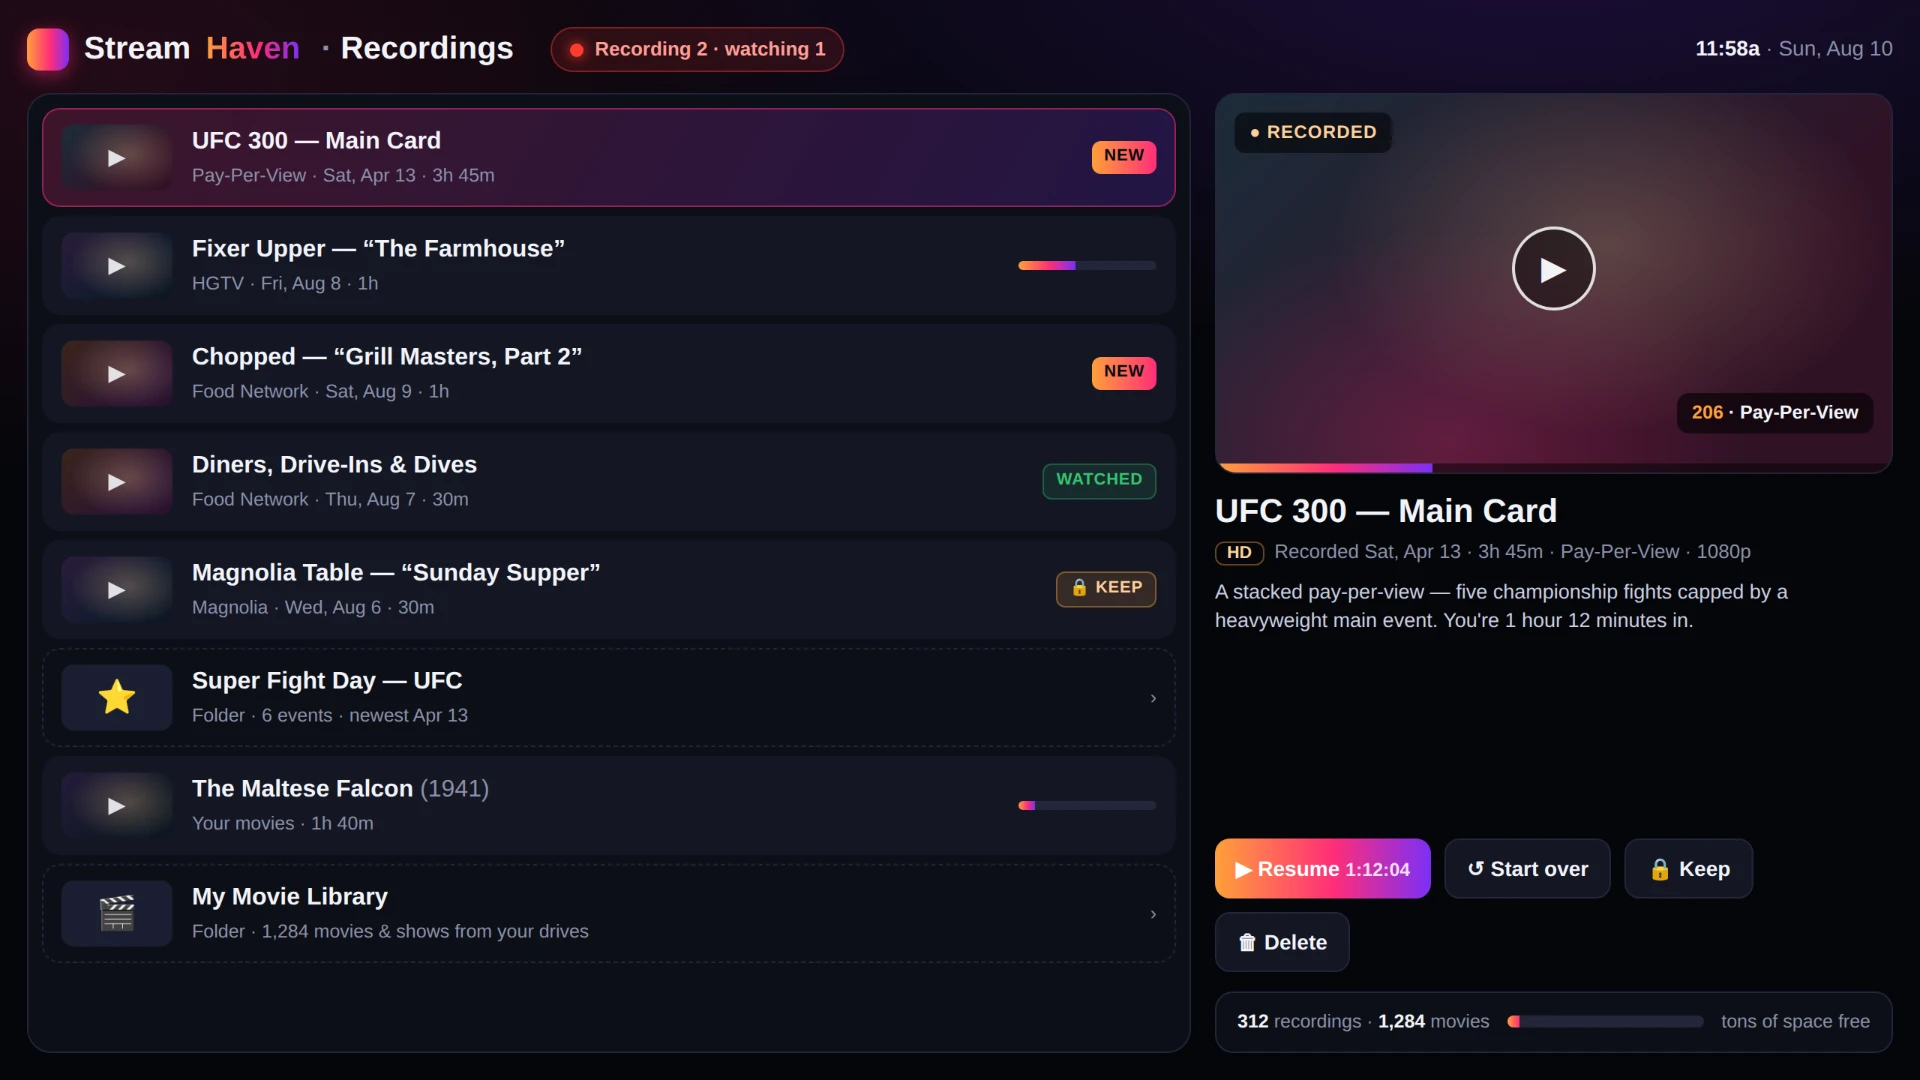Click HGTV · Fri, Aug 8 · 1h subtitle

285,284
